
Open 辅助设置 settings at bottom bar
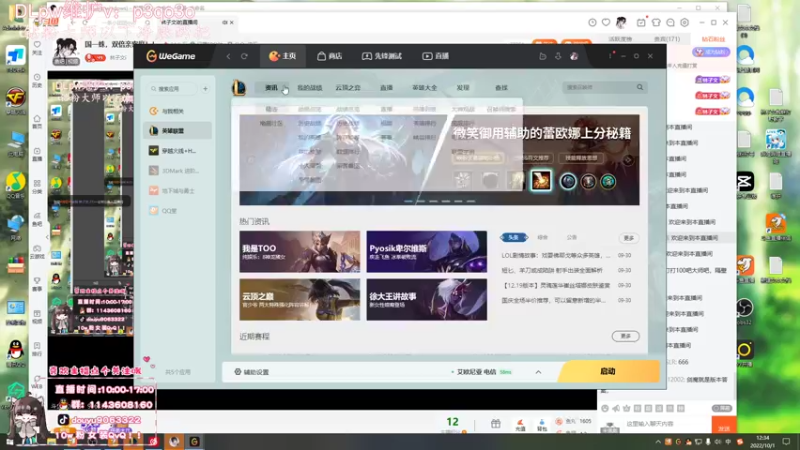(252, 372)
